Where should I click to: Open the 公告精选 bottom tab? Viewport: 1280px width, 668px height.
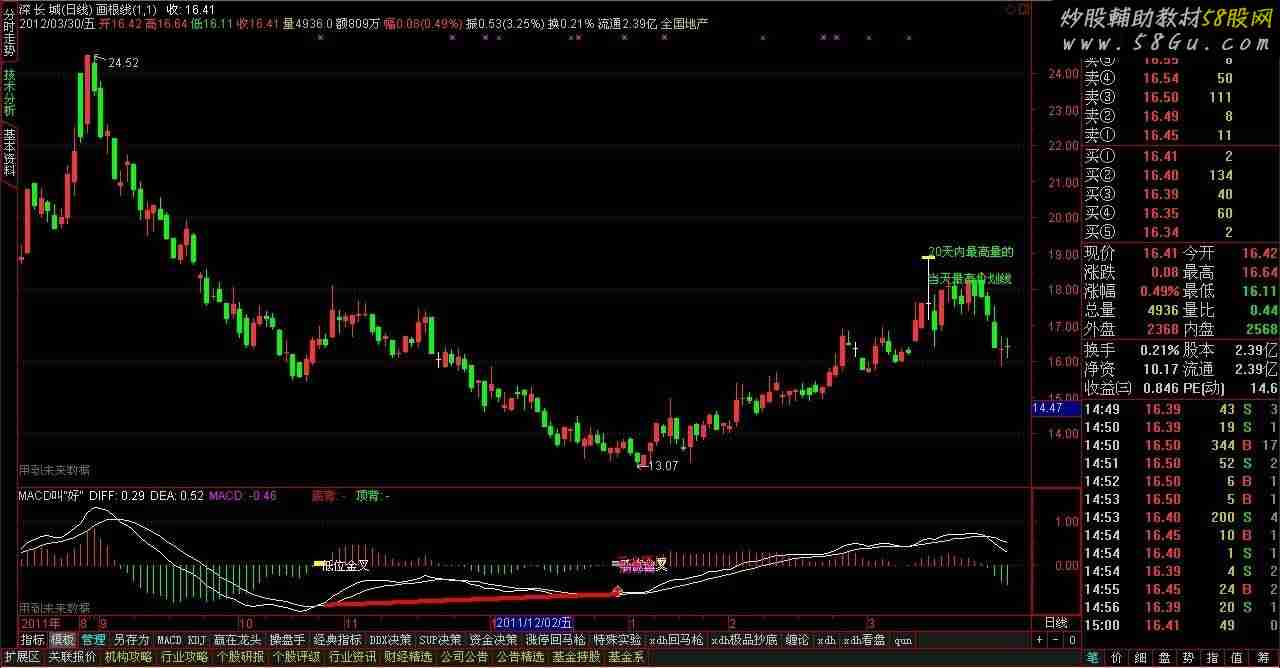[520, 657]
